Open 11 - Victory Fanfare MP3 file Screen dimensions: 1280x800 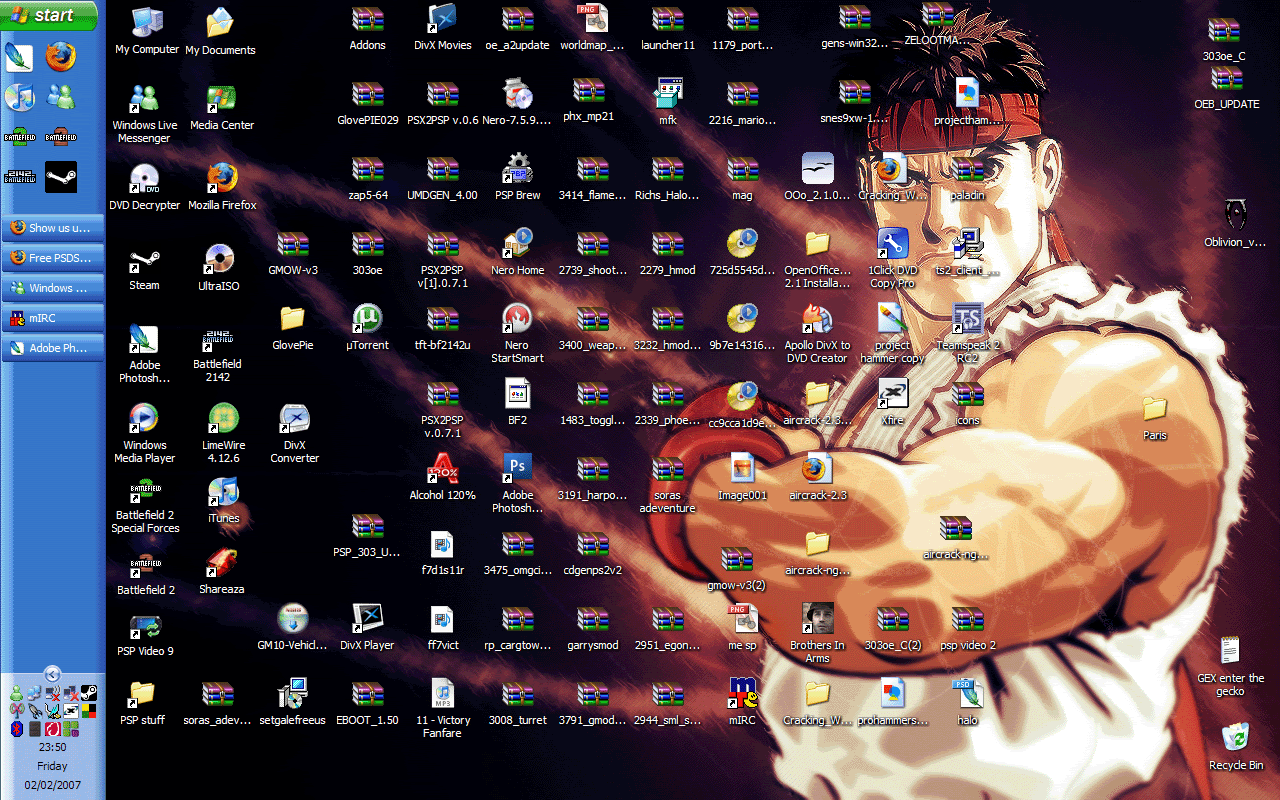pyautogui.click(x=442, y=708)
